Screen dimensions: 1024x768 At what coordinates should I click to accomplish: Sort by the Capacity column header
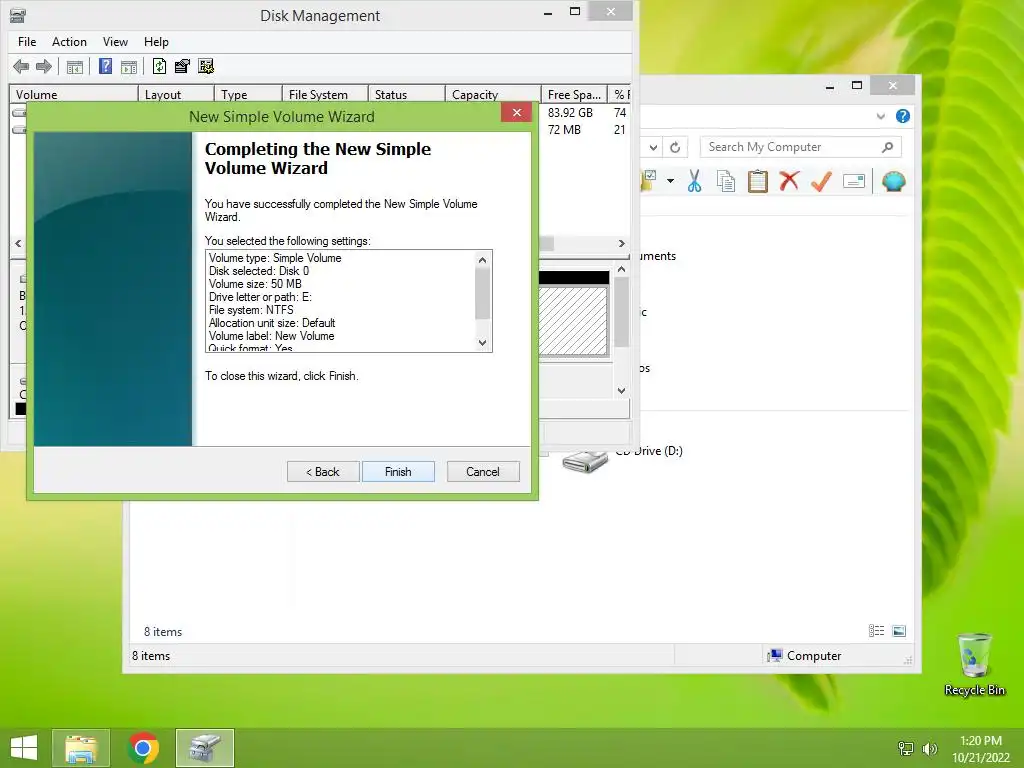[493, 95]
